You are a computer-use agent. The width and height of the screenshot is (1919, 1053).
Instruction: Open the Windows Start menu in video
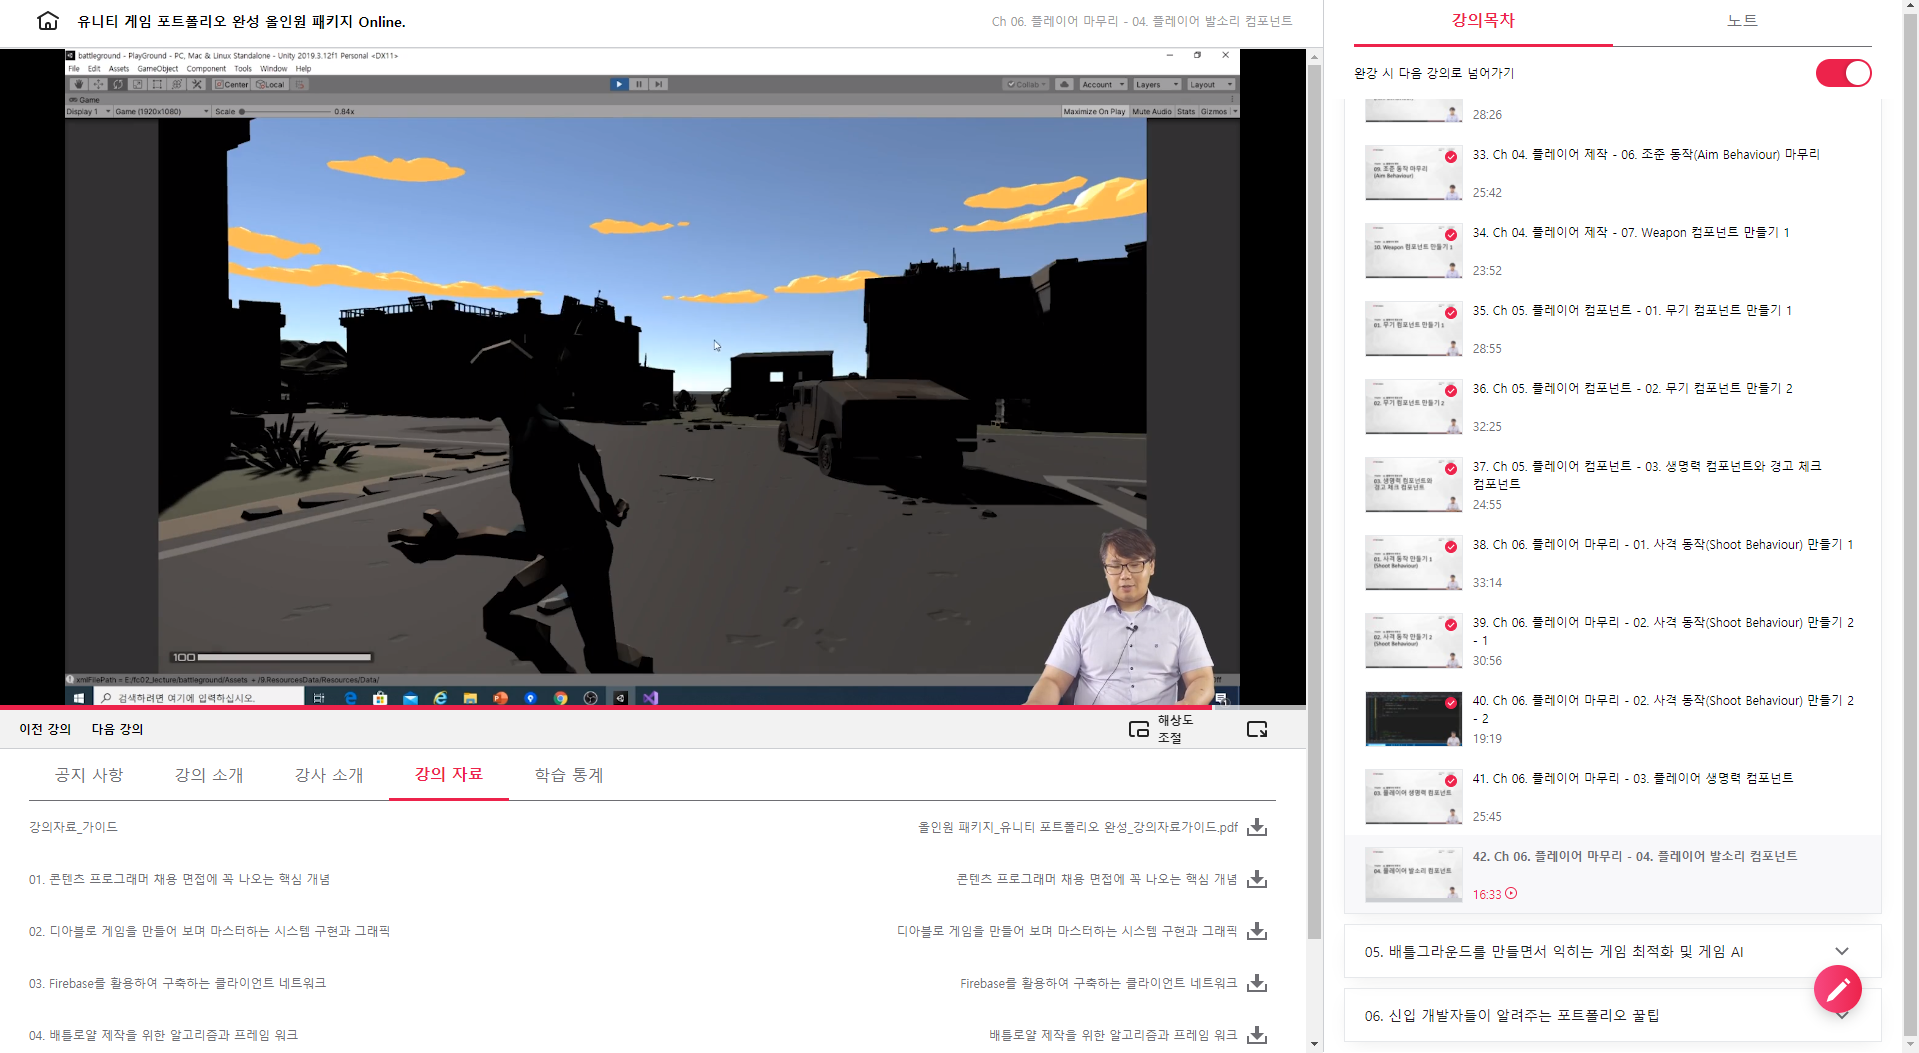pyautogui.click(x=79, y=698)
